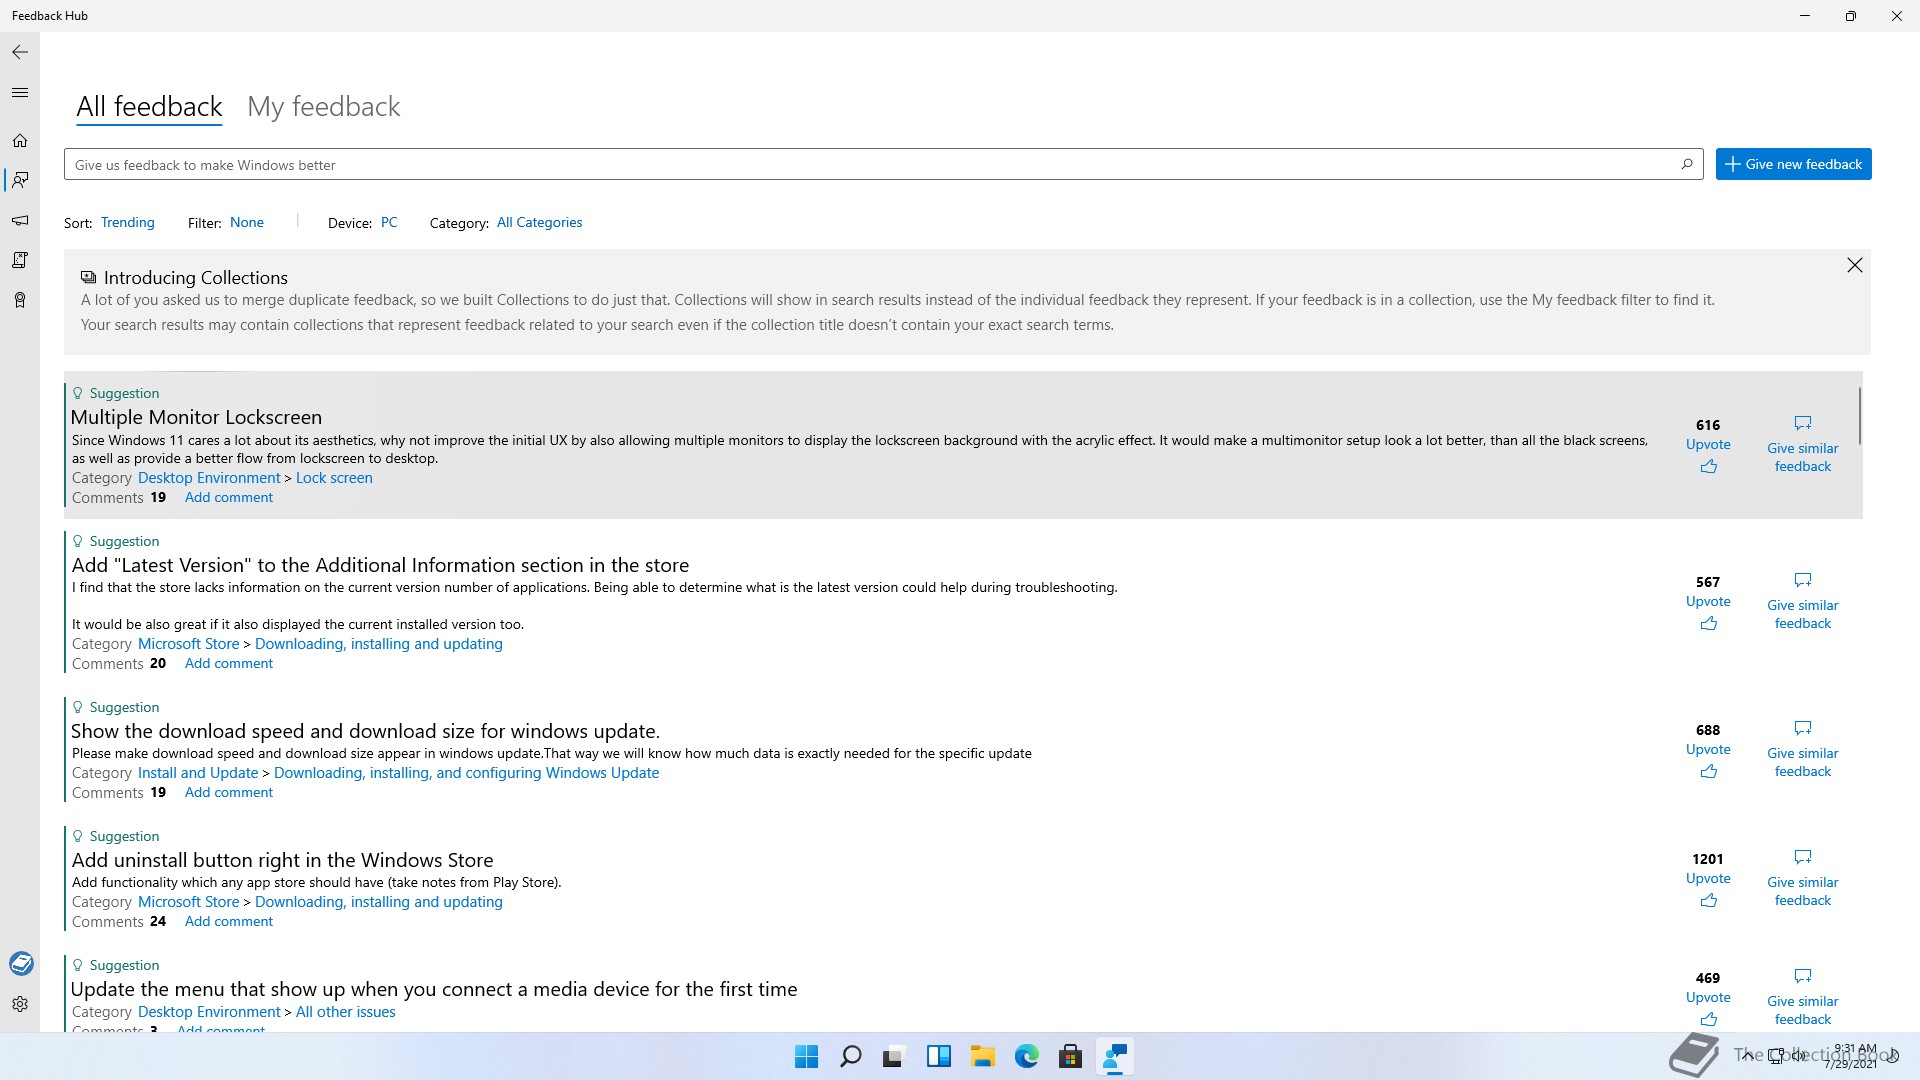Open Category dropdown All Categories
This screenshot has height=1080, width=1920.
(x=539, y=223)
